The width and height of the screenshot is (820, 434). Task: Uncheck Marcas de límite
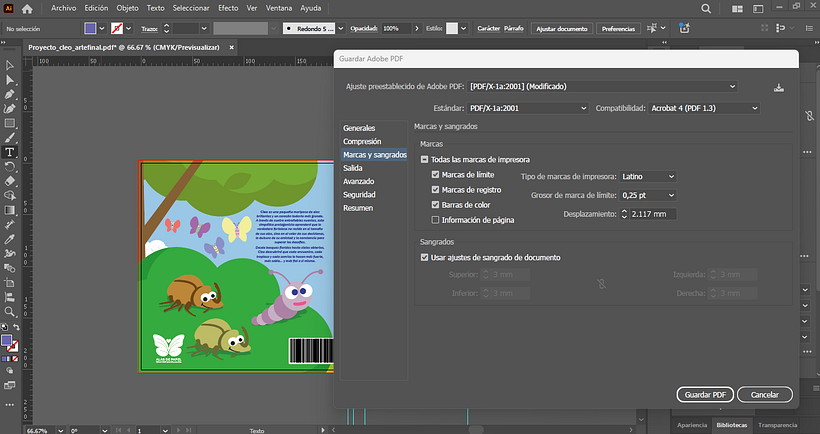point(435,175)
